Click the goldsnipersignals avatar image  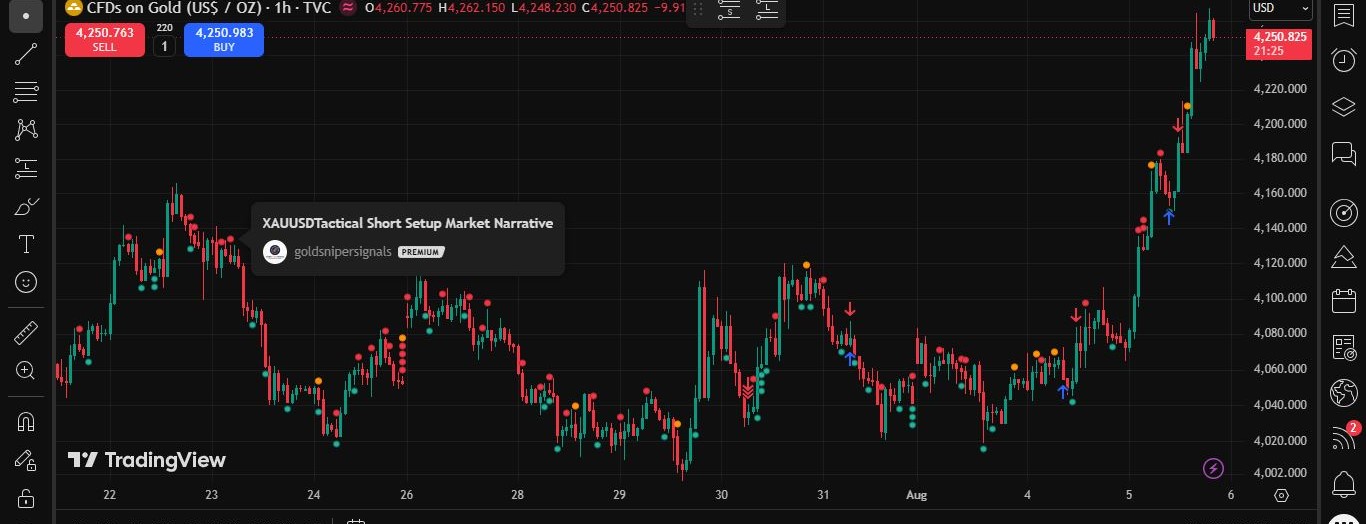click(275, 252)
